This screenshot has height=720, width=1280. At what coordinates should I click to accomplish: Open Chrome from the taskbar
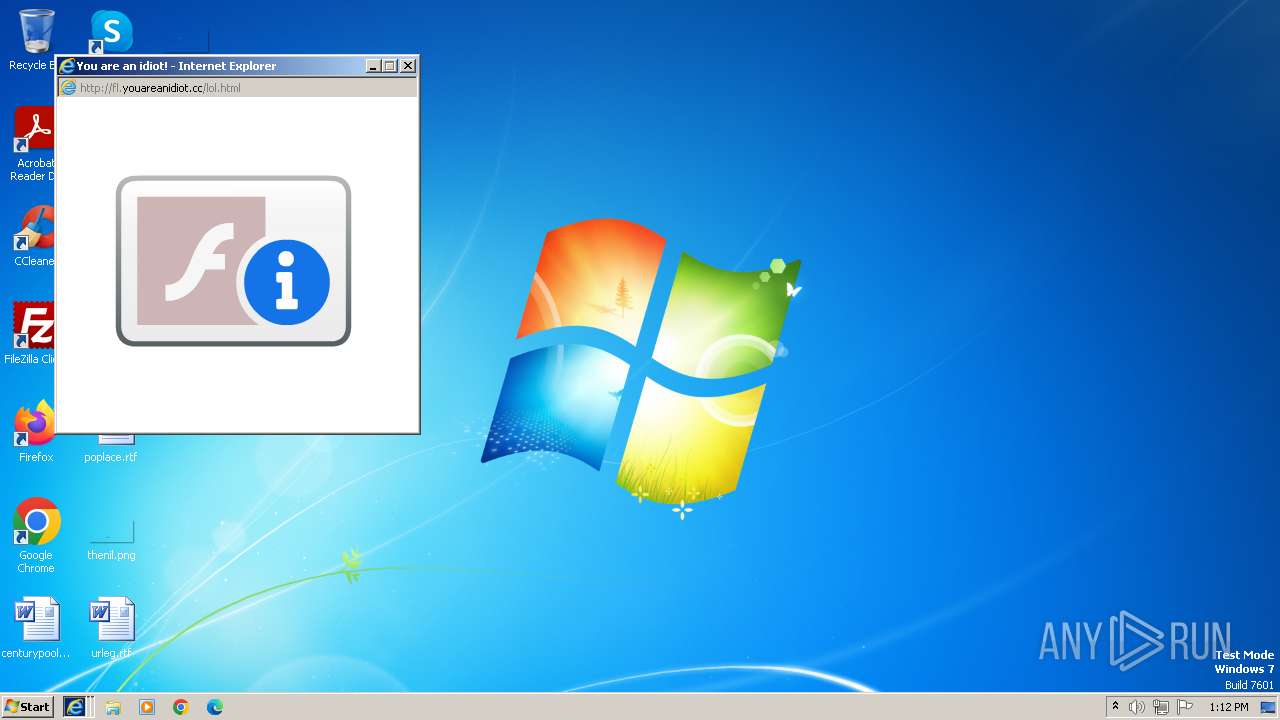181,707
